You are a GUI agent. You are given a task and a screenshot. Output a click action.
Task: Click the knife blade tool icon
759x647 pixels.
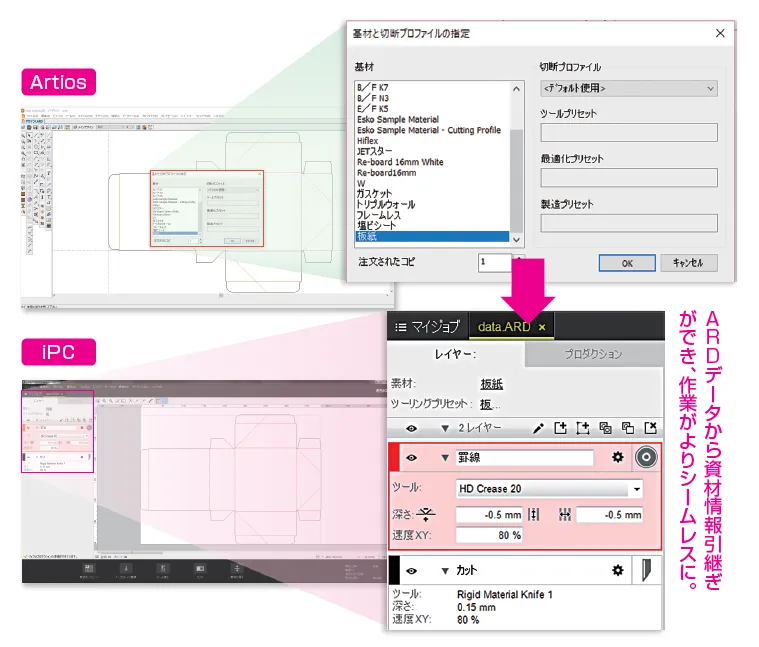(647, 570)
